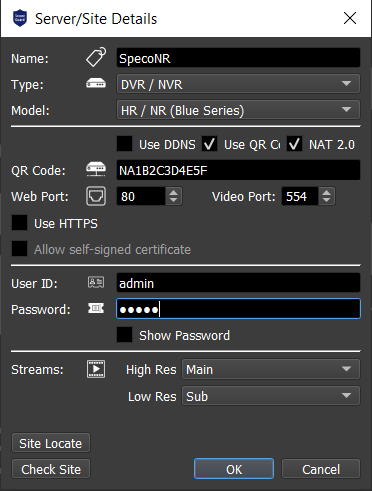Click the Cancel button
The image size is (372, 491).
(x=321, y=469)
